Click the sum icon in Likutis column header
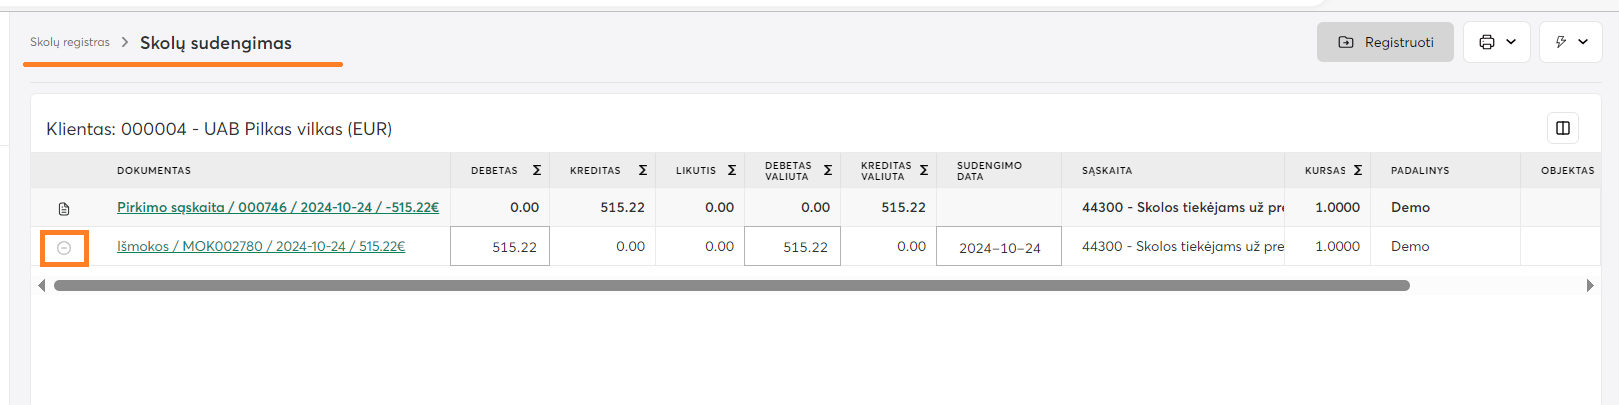 click(x=732, y=171)
